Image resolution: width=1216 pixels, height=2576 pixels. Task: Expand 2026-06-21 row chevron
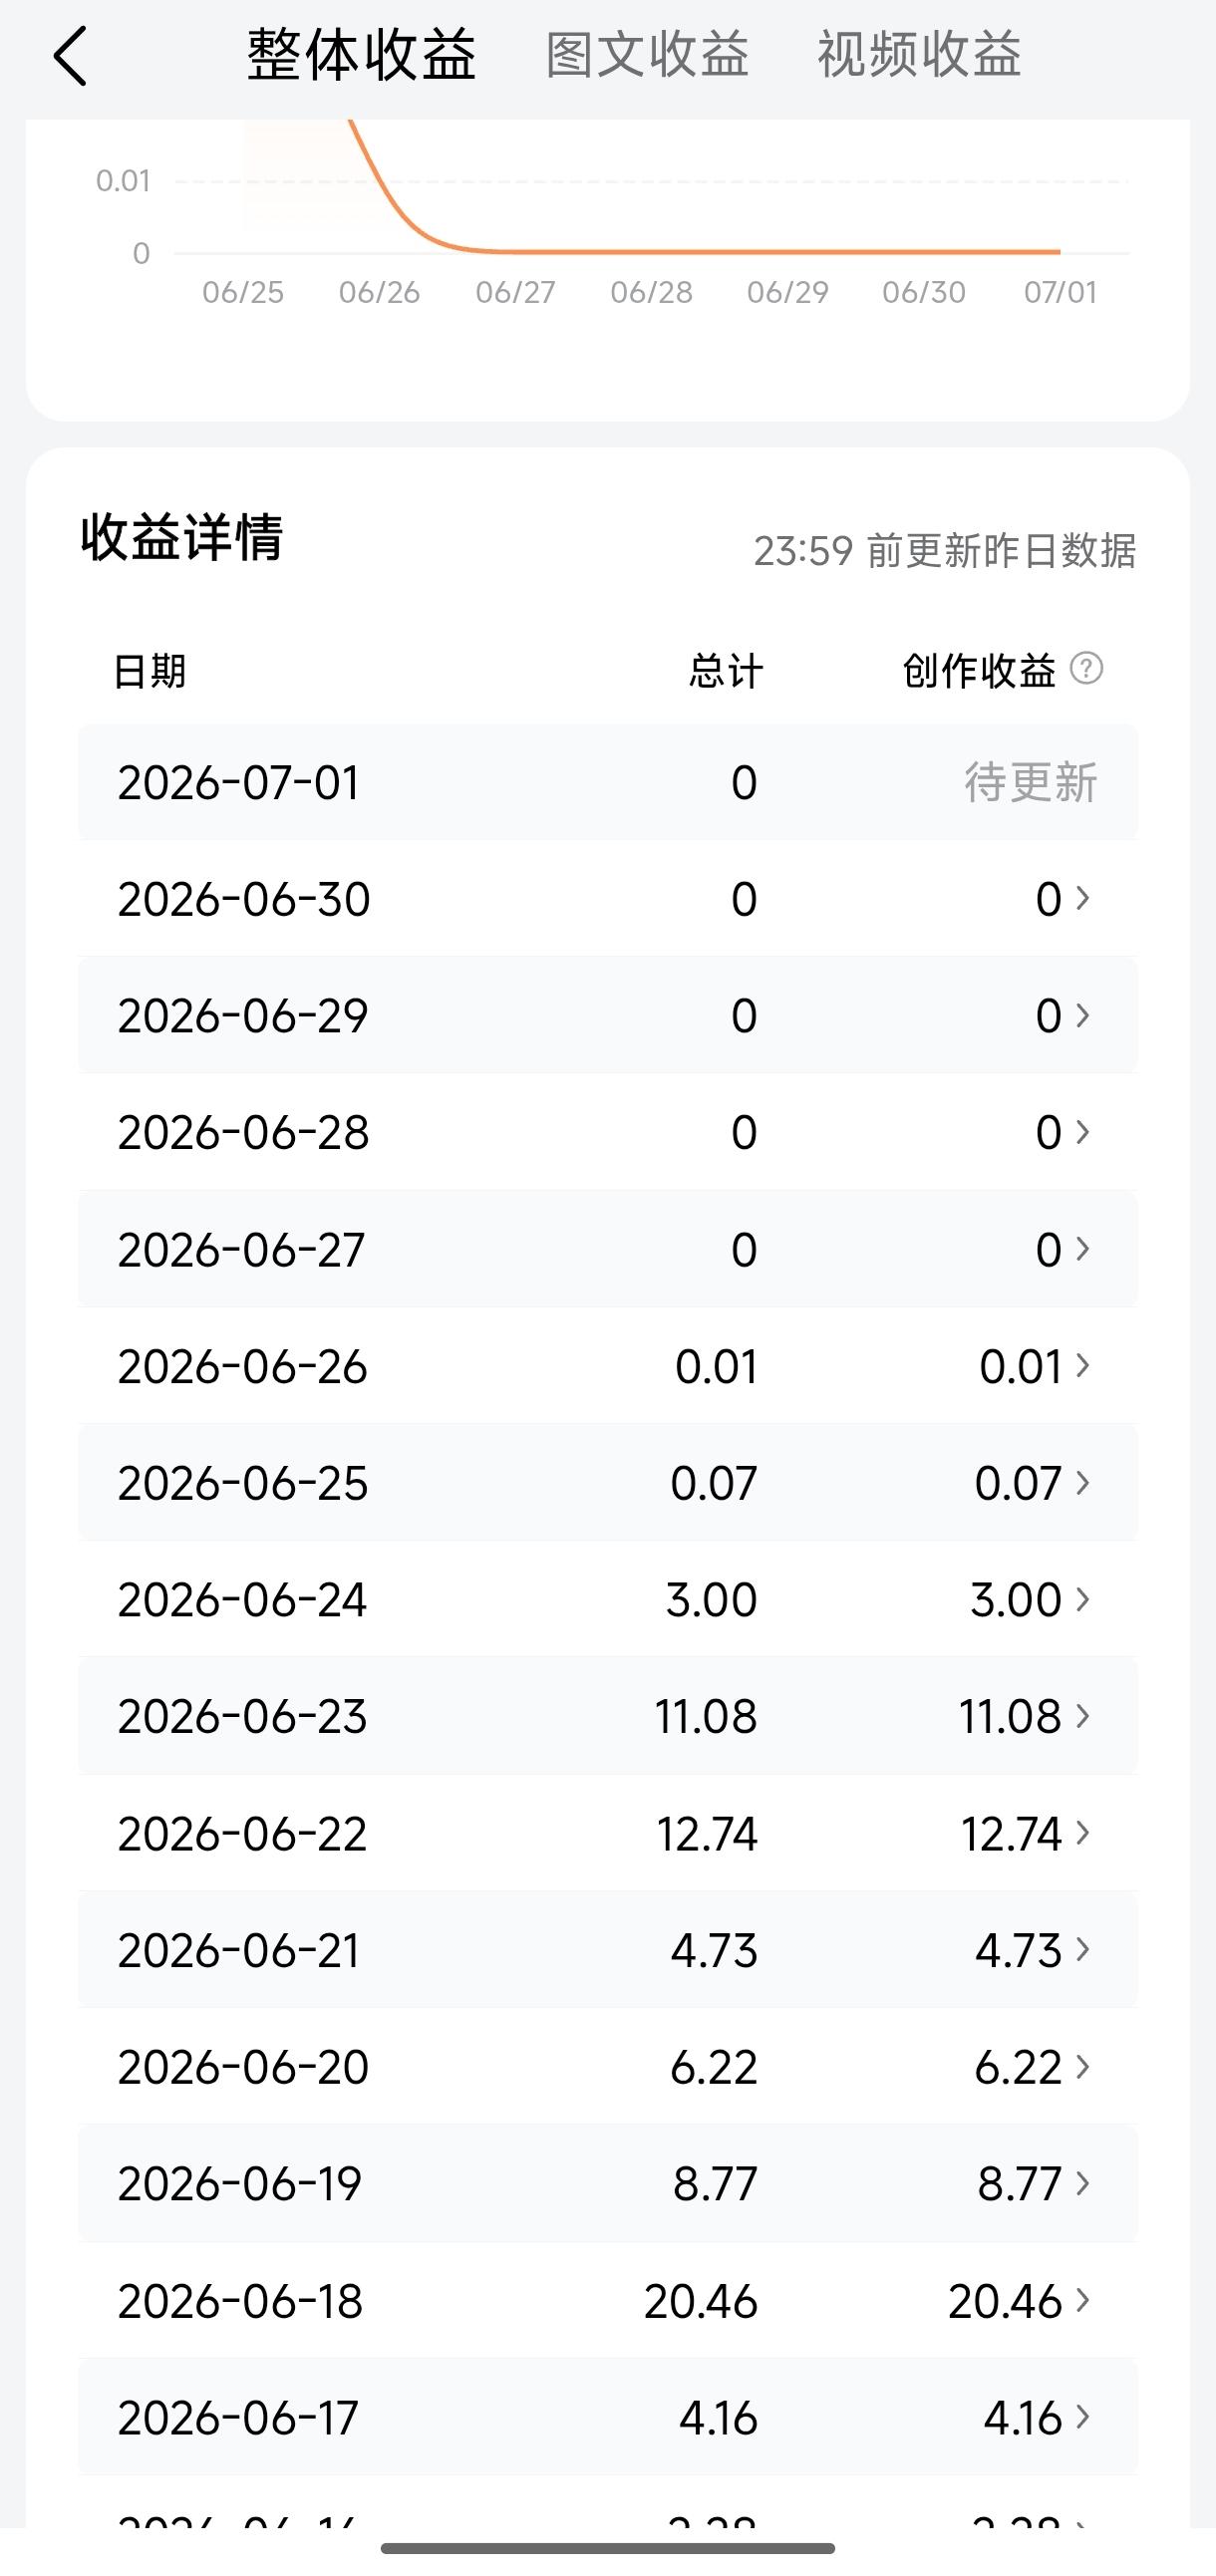point(1083,1949)
